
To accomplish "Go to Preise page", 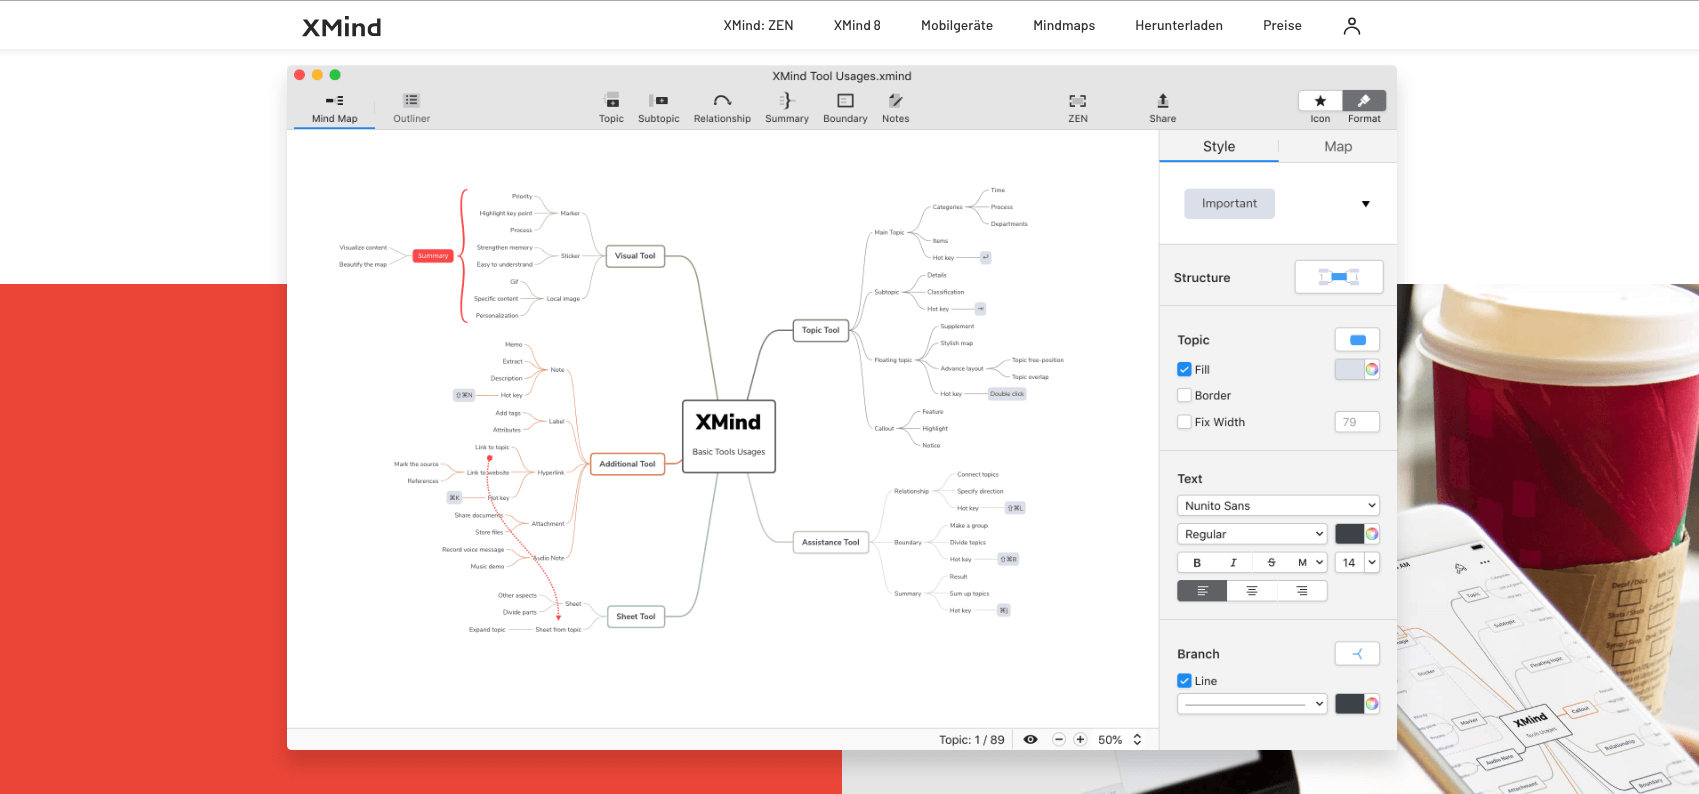I will [x=1282, y=26].
